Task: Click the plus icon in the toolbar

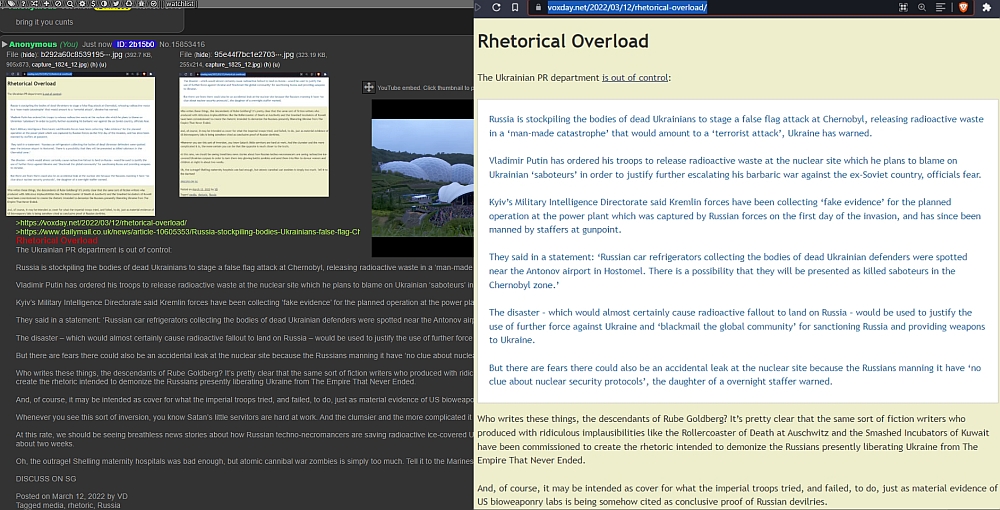Action: tap(47, 3)
